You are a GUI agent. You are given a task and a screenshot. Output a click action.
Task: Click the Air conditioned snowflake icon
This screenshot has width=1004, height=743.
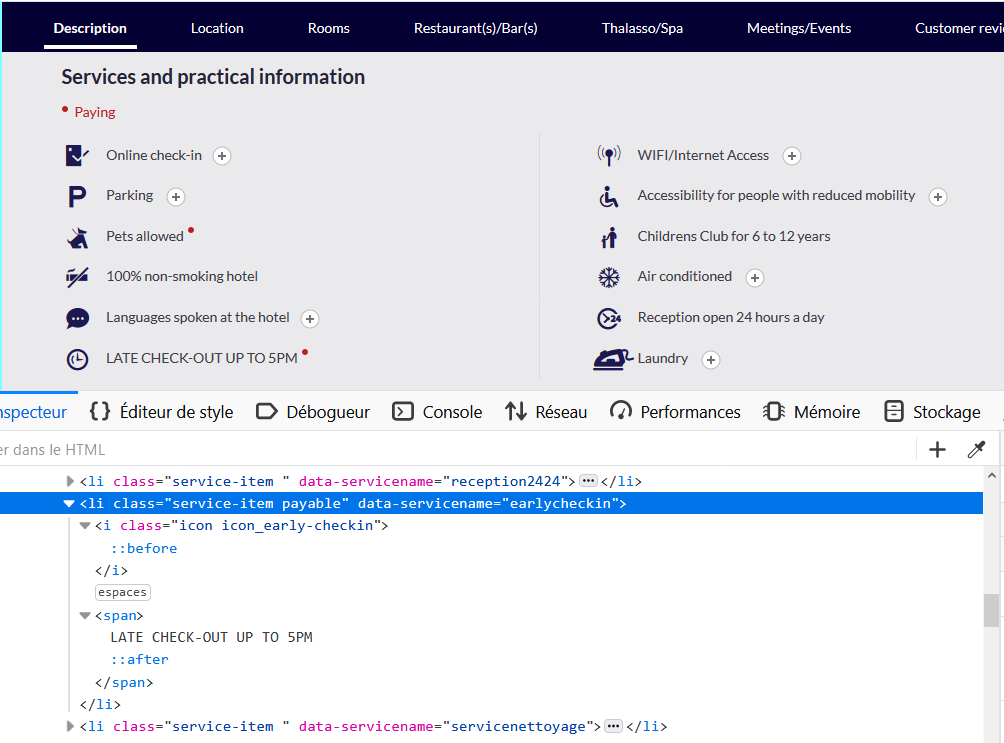[x=609, y=277]
